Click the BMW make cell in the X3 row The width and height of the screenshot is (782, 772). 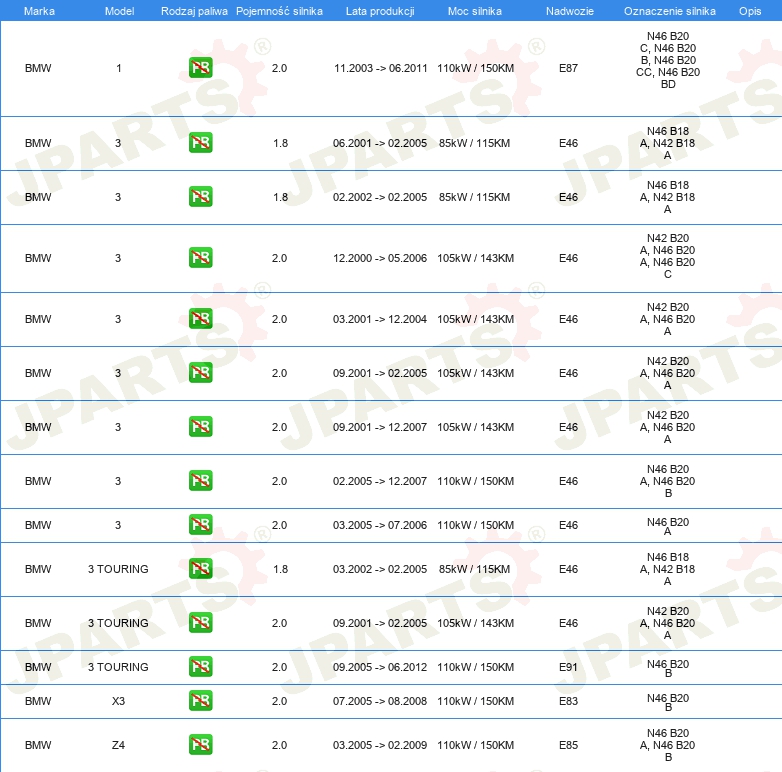(x=38, y=701)
